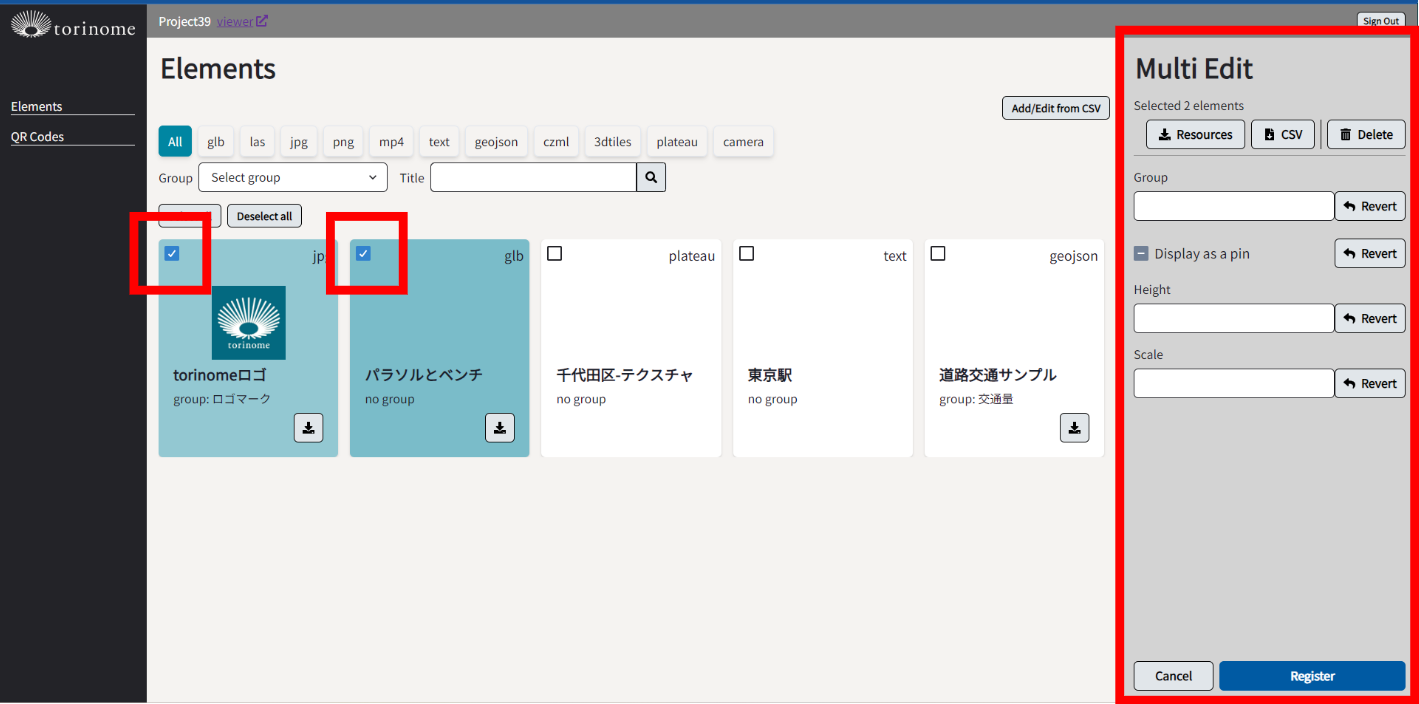
Task: Revert the Height field
Action: [1370, 319]
